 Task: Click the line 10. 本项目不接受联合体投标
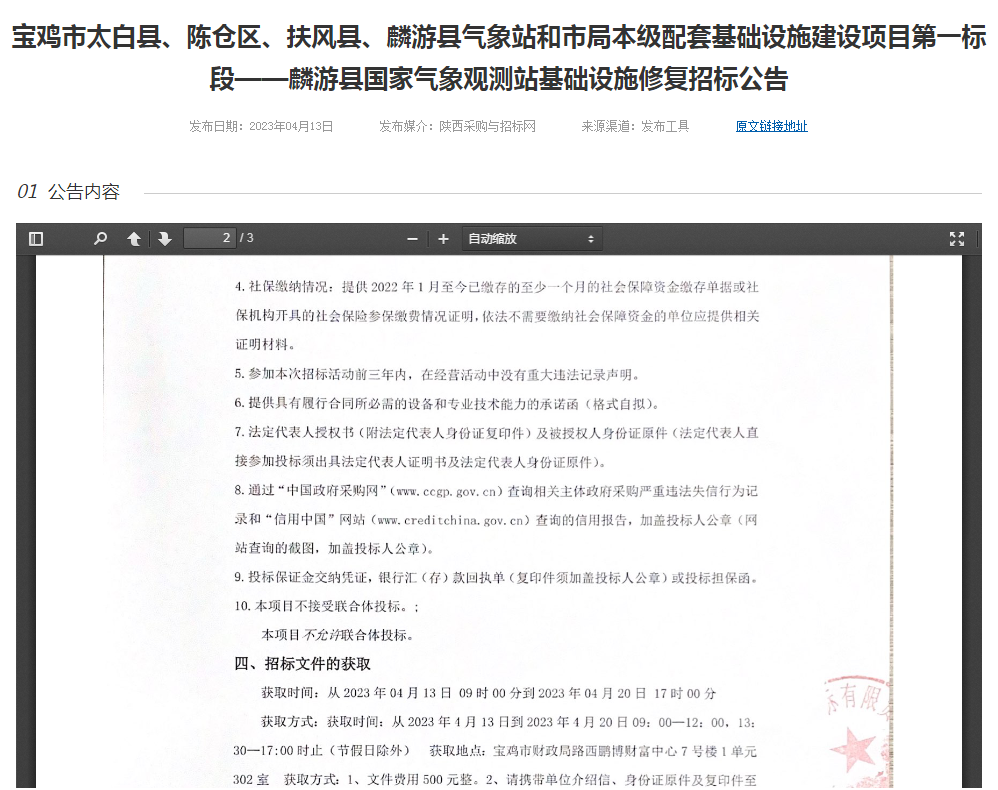click(x=327, y=606)
